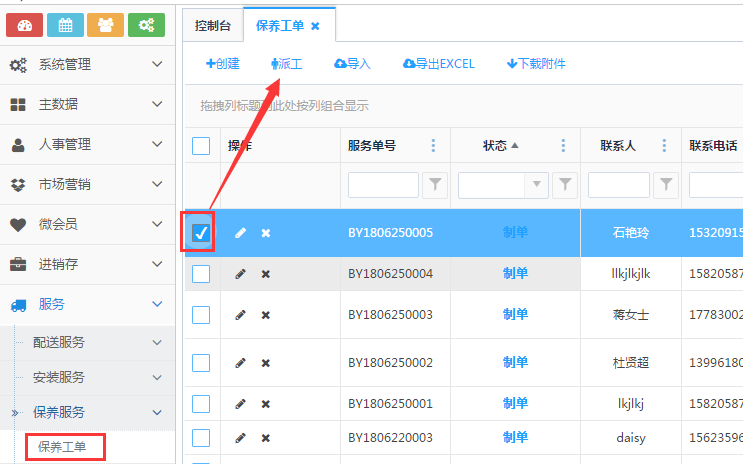Click the 服务单号 filter input field

pos(383,184)
